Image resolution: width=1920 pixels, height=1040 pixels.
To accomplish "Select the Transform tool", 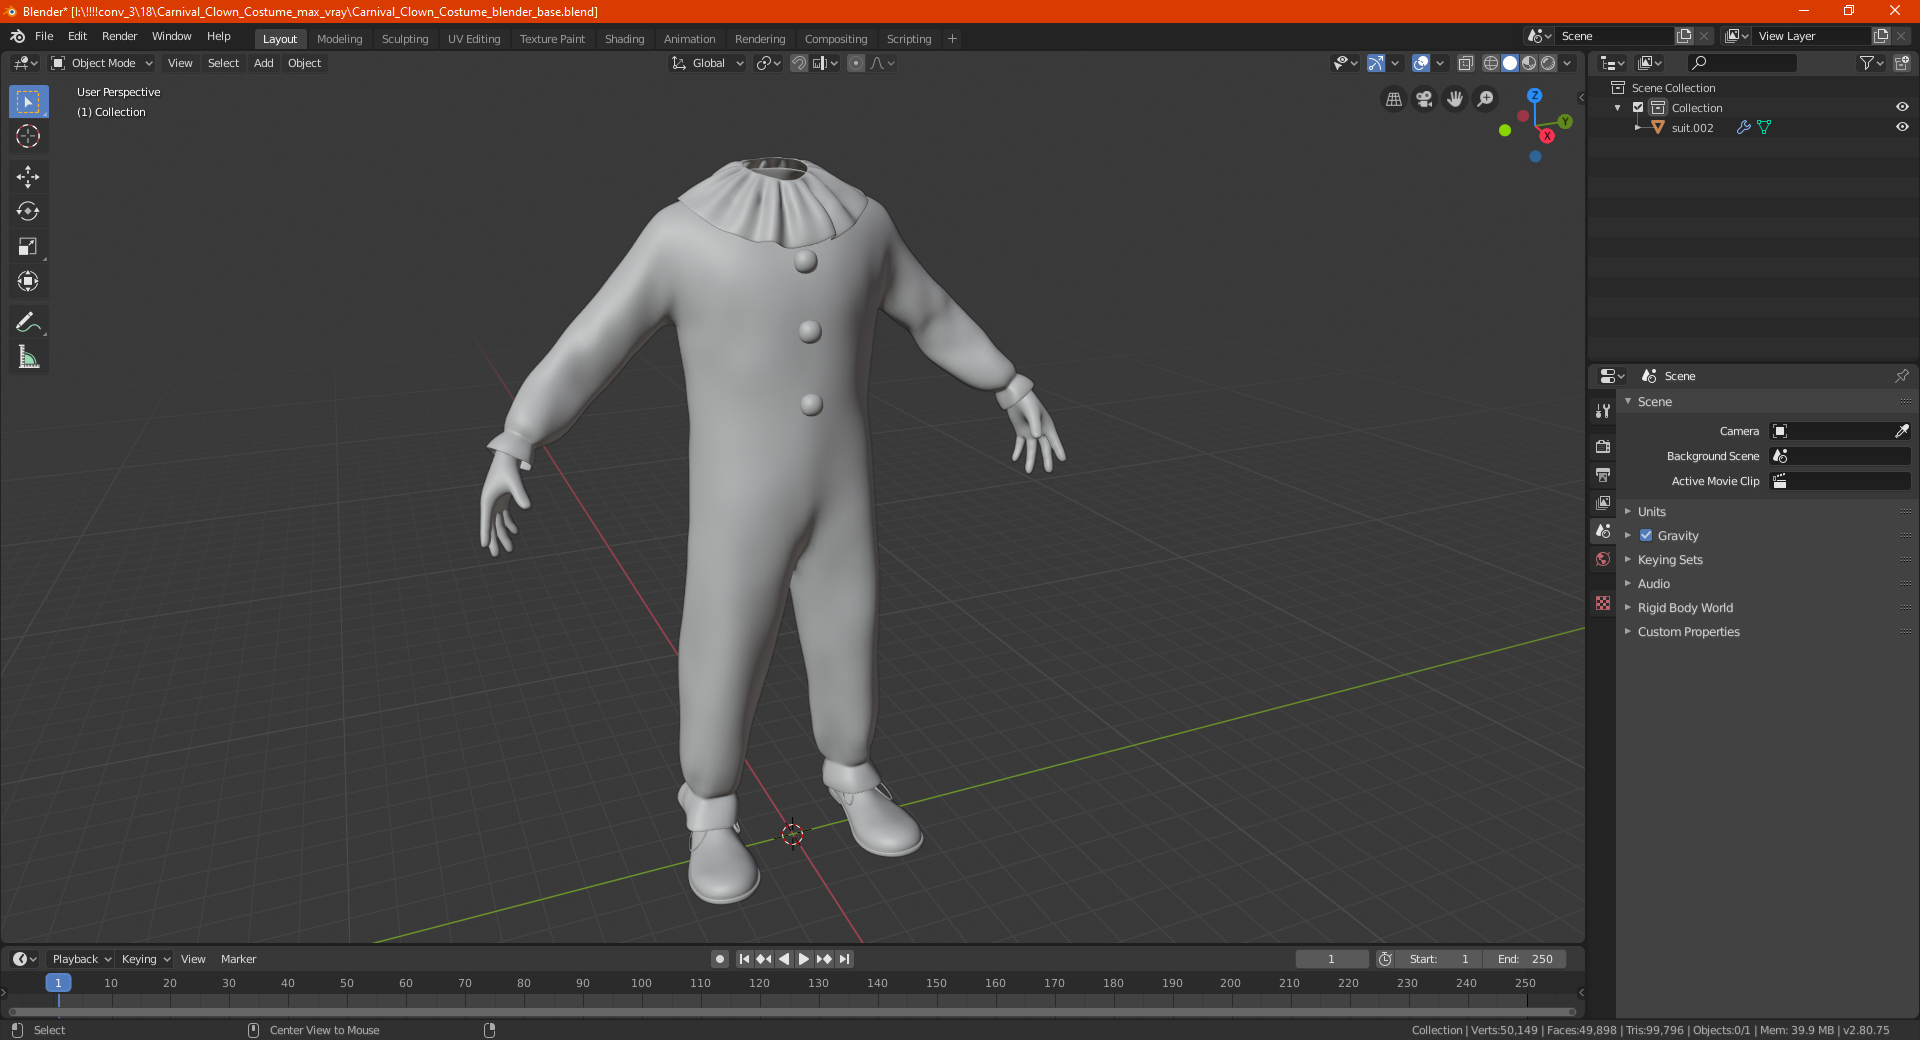I will tap(28, 282).
